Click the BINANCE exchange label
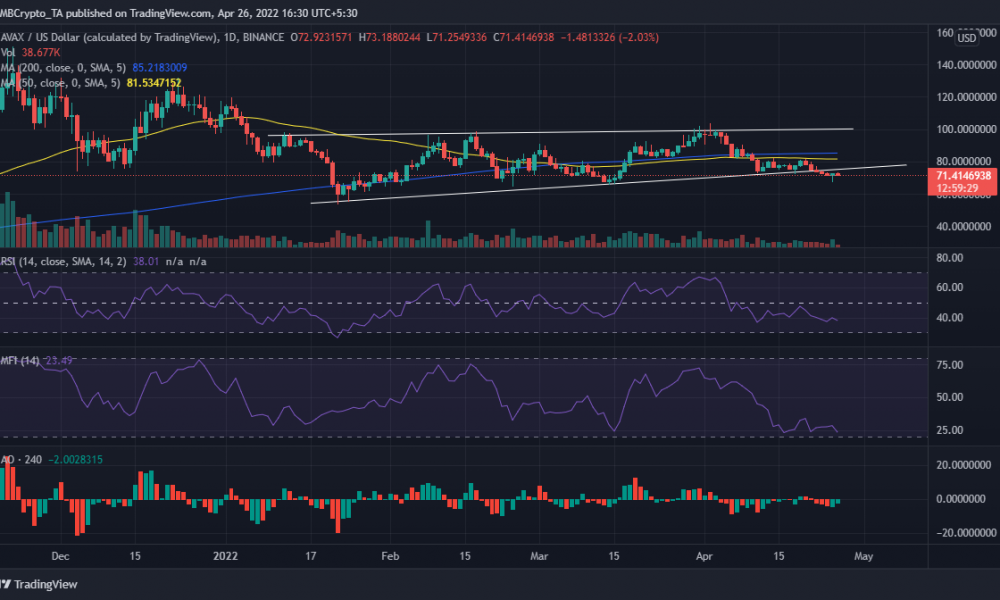The width and height of the screenshot is (1000, 600). point(263,38)
